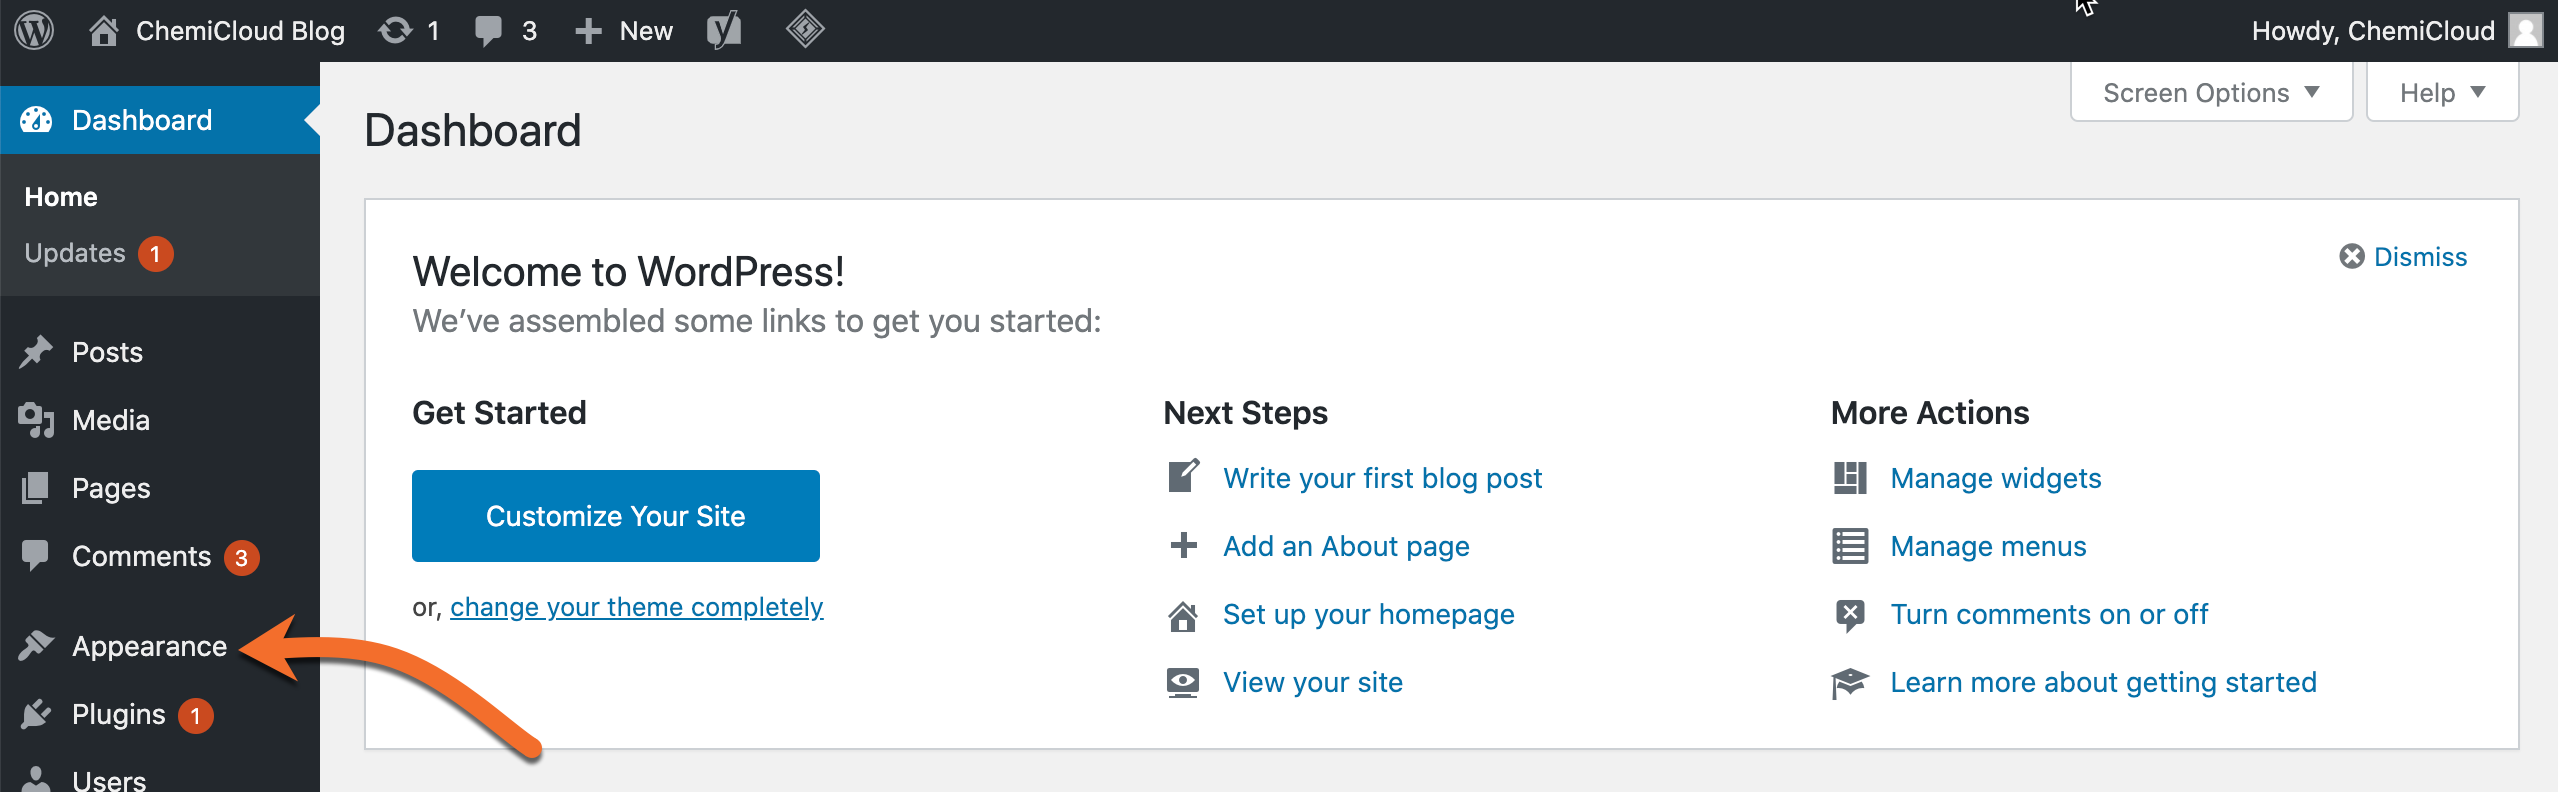Click the View your site icon

(1183, 682)
